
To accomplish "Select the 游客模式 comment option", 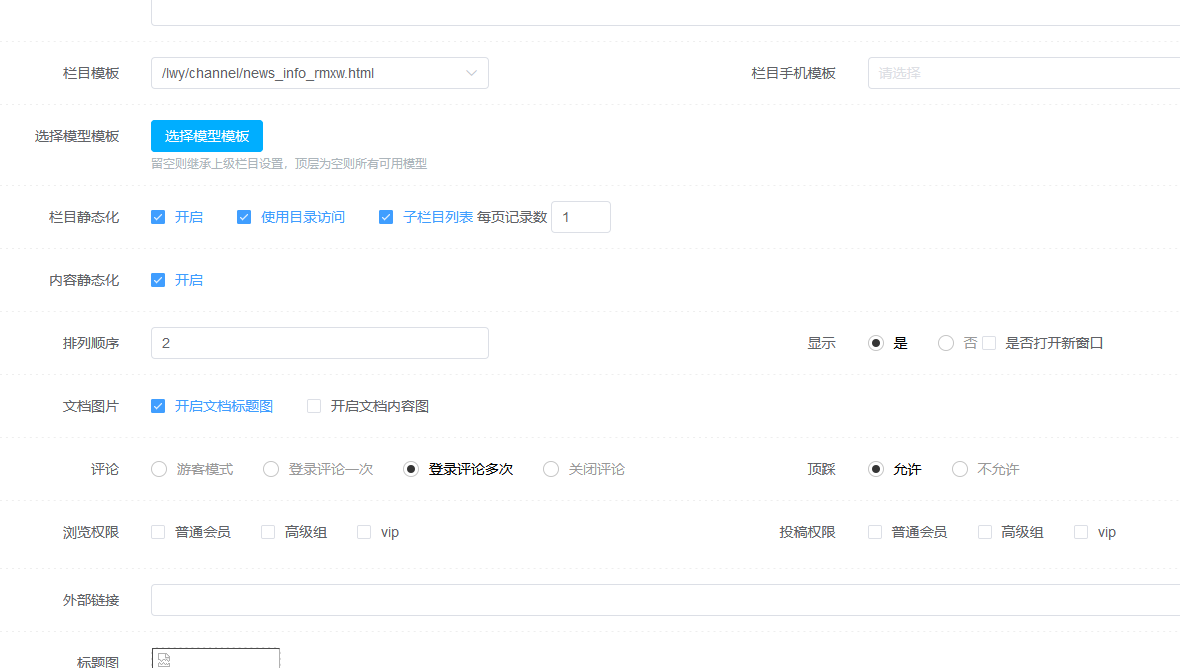I will [159, 469].
